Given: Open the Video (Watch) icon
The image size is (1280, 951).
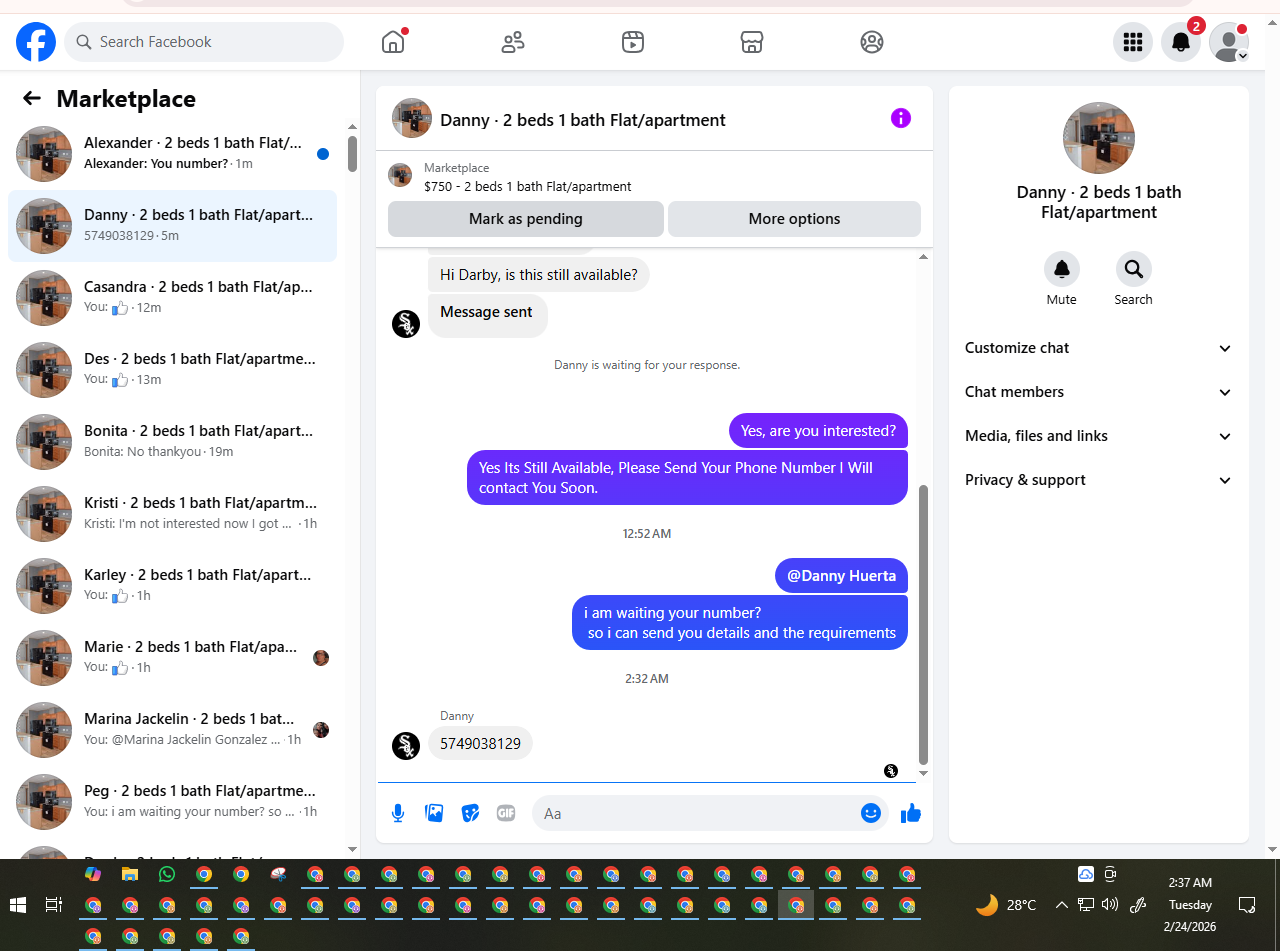Looking at the screenshot, I should 632,42.
